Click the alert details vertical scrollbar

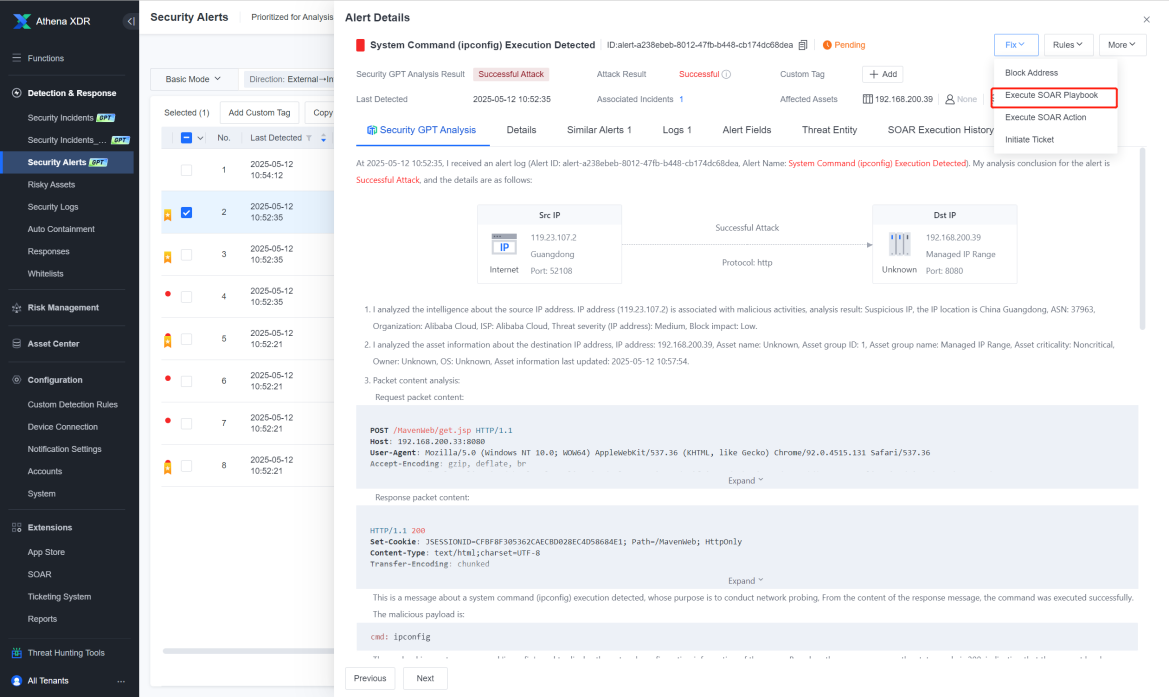pos(1142,239)
